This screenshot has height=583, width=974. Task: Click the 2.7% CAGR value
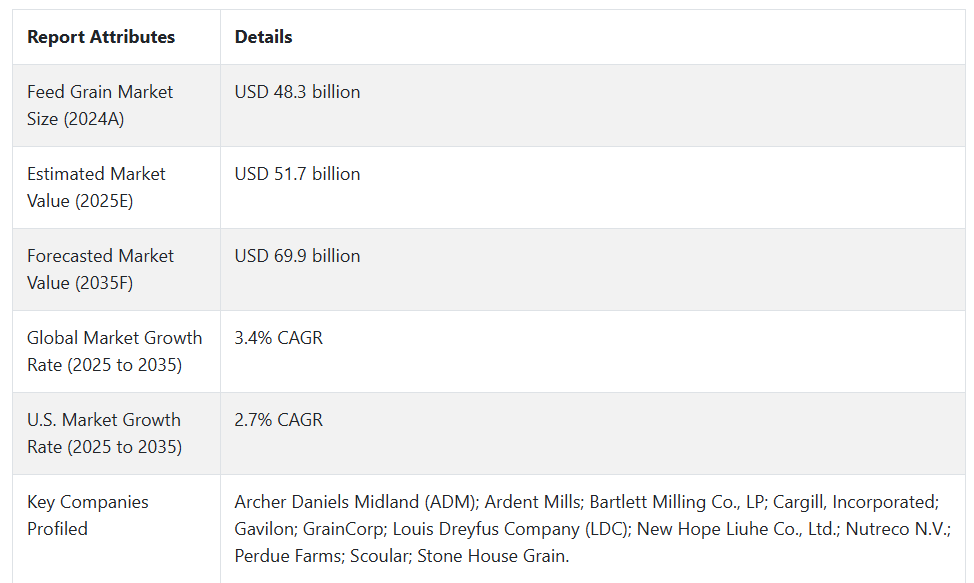click(279, 420)
